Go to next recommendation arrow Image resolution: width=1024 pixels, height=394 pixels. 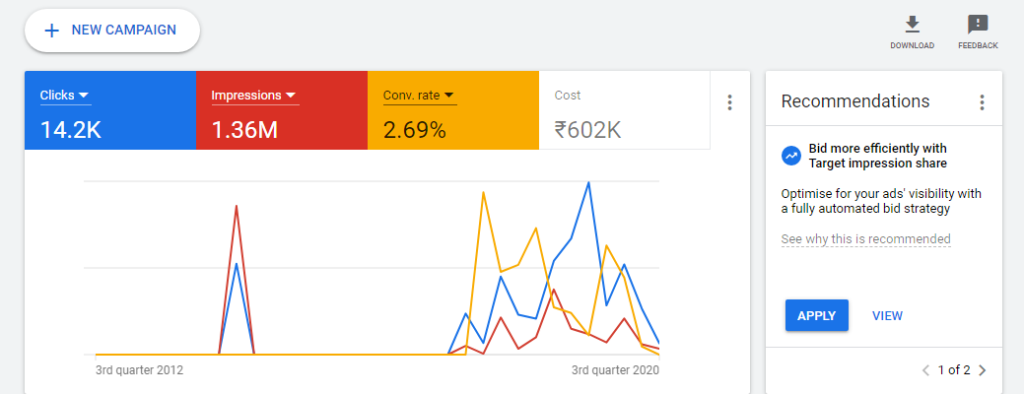click(983, 370)
